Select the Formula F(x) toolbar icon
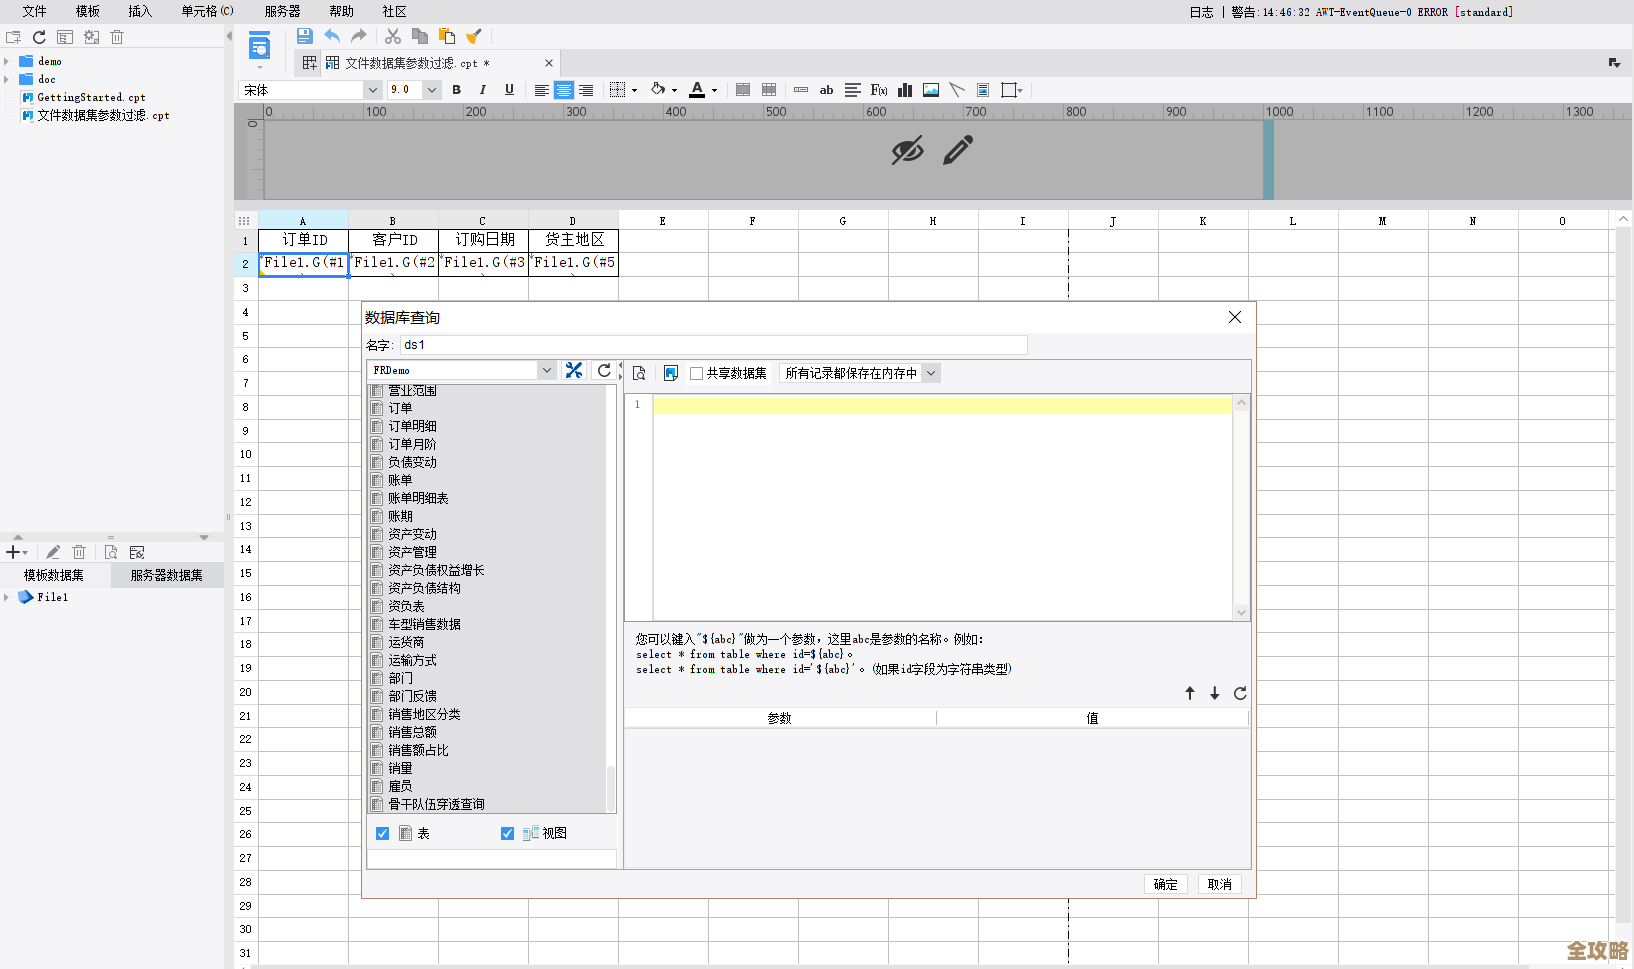1634x969 pixels. click(x=877, y=90)
